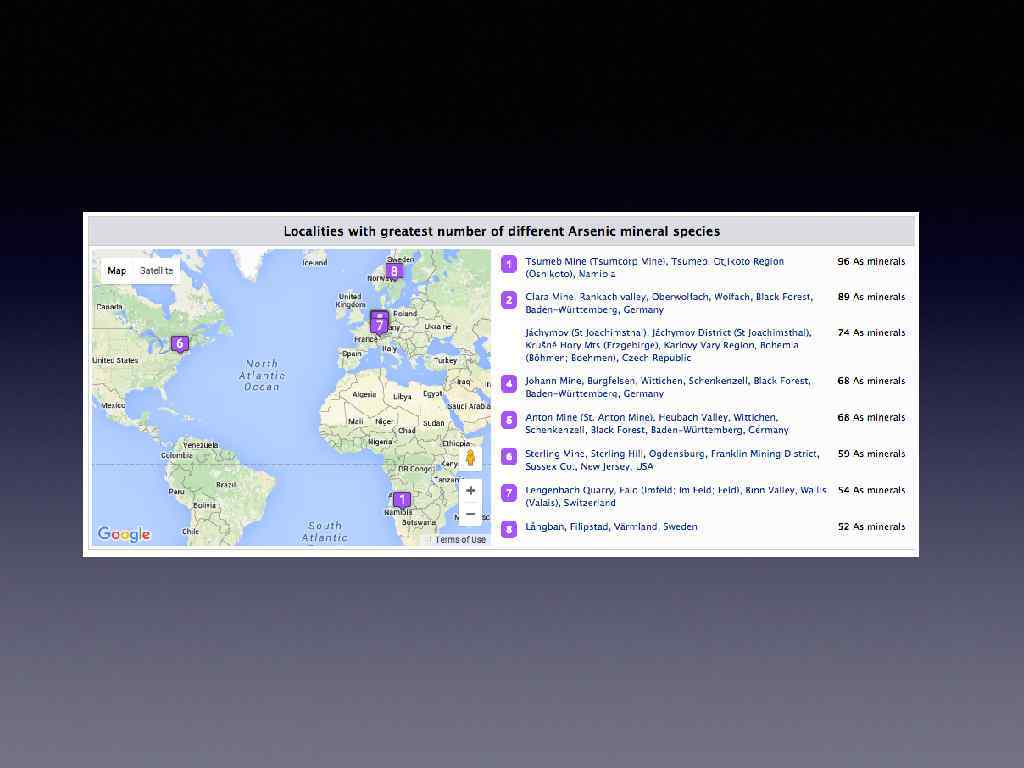Click the Arsenic mineral species heading
1024x768 pixels.
pyautogui.click(x=502, y=231)
